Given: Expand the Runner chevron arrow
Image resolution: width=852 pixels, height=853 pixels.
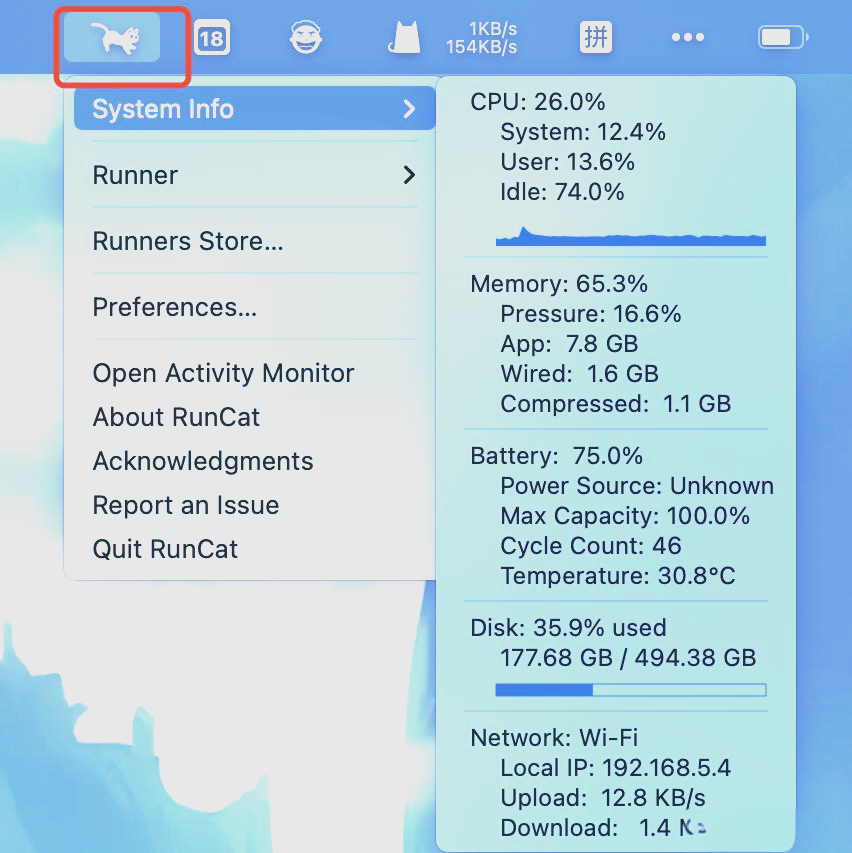Looking at the screenshot, I should [410, 175].
